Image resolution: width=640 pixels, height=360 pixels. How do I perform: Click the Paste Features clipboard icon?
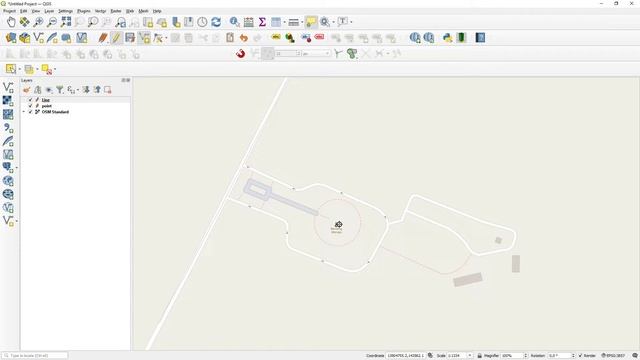230,38
